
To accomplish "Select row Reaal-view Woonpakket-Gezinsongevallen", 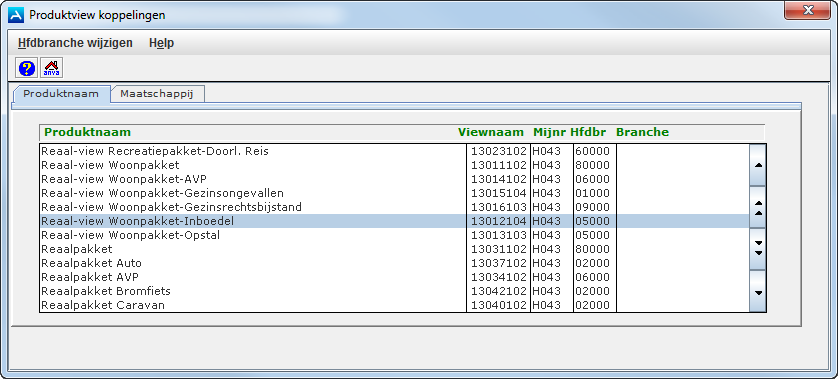I will (x=394, y=193).
